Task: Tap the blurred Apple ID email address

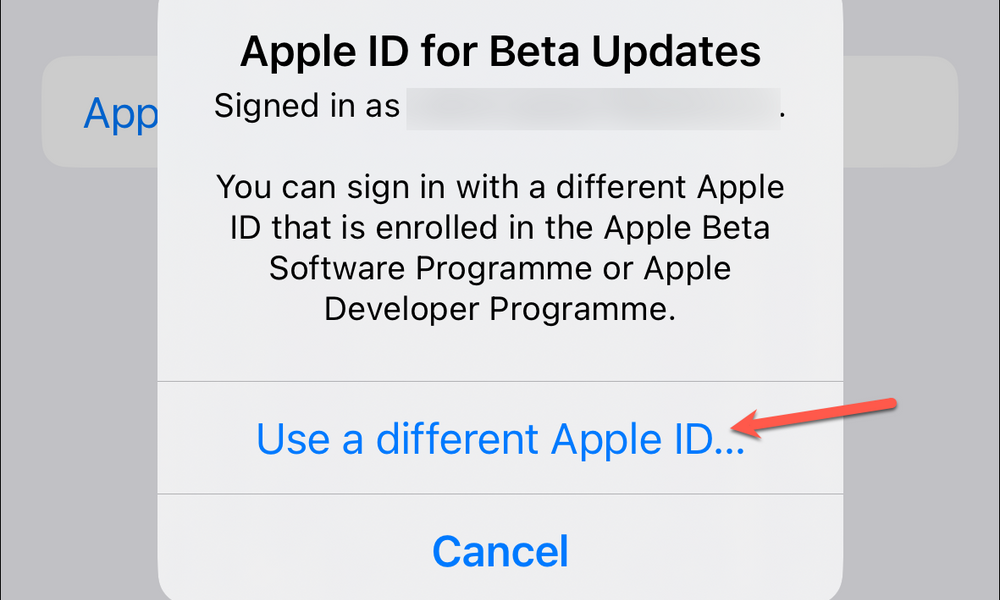Action: tap(593, 108)
